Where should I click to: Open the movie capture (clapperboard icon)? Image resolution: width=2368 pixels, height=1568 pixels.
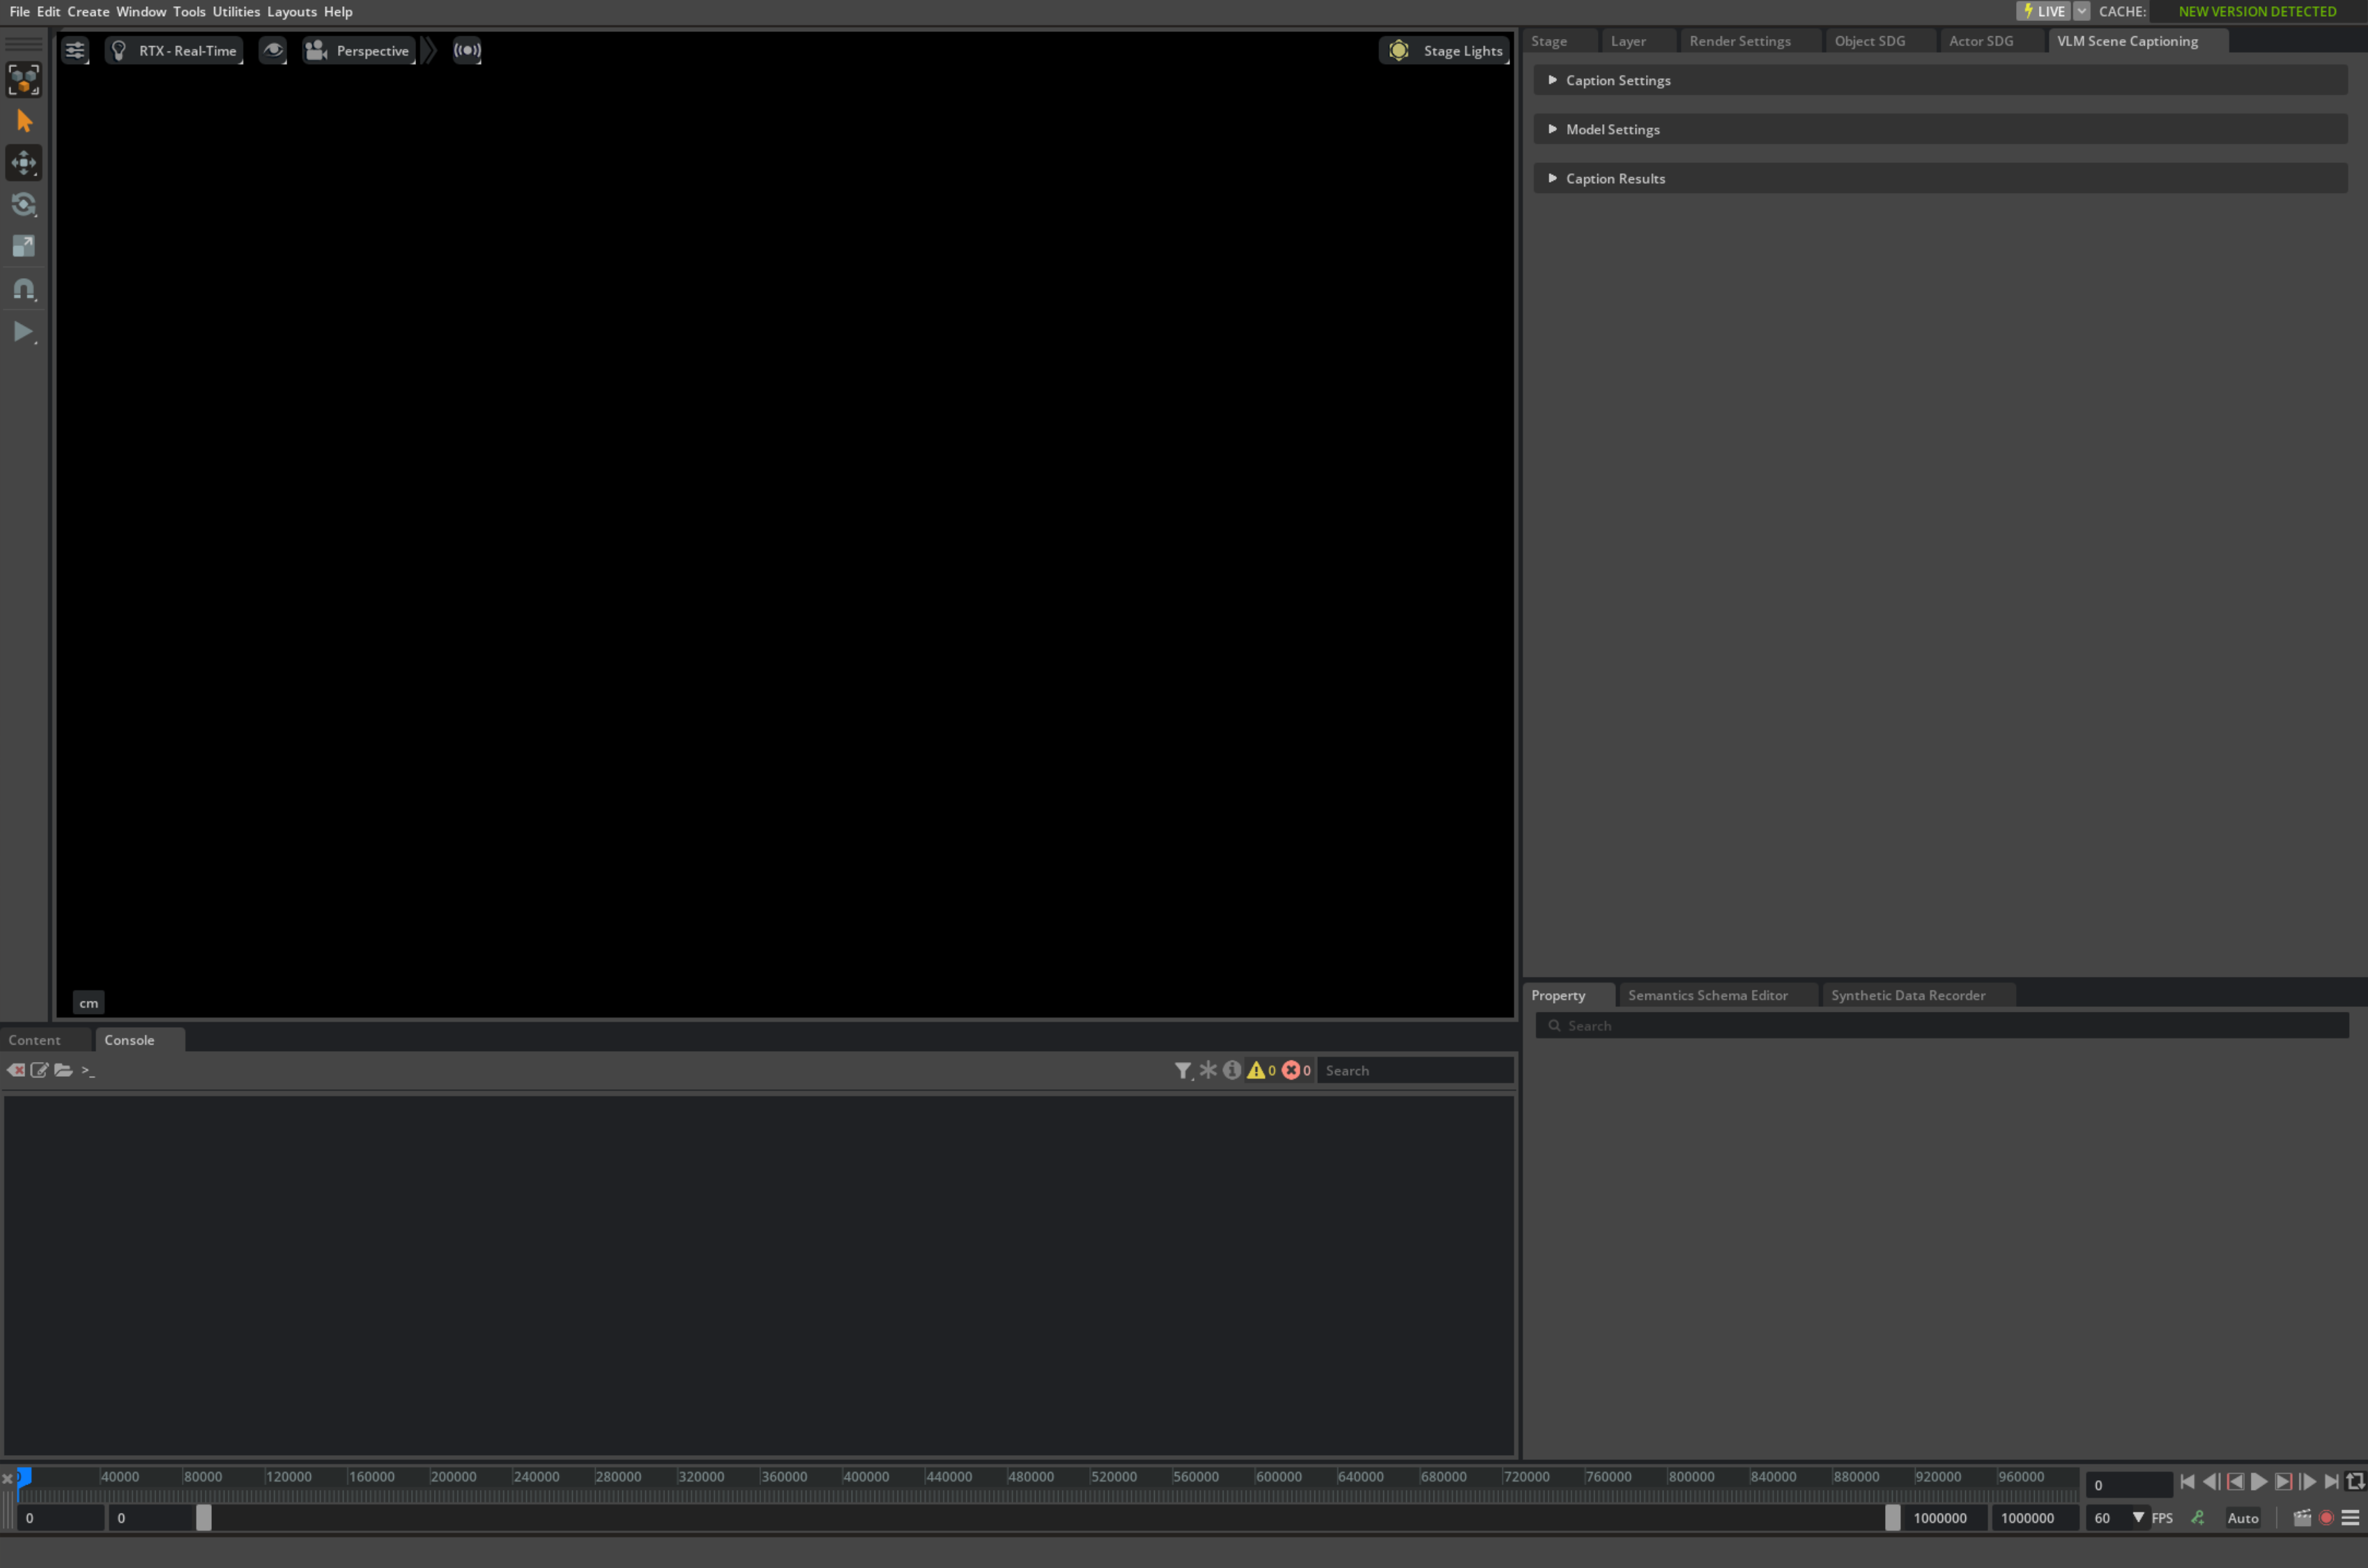[x=2302, y=1517]
